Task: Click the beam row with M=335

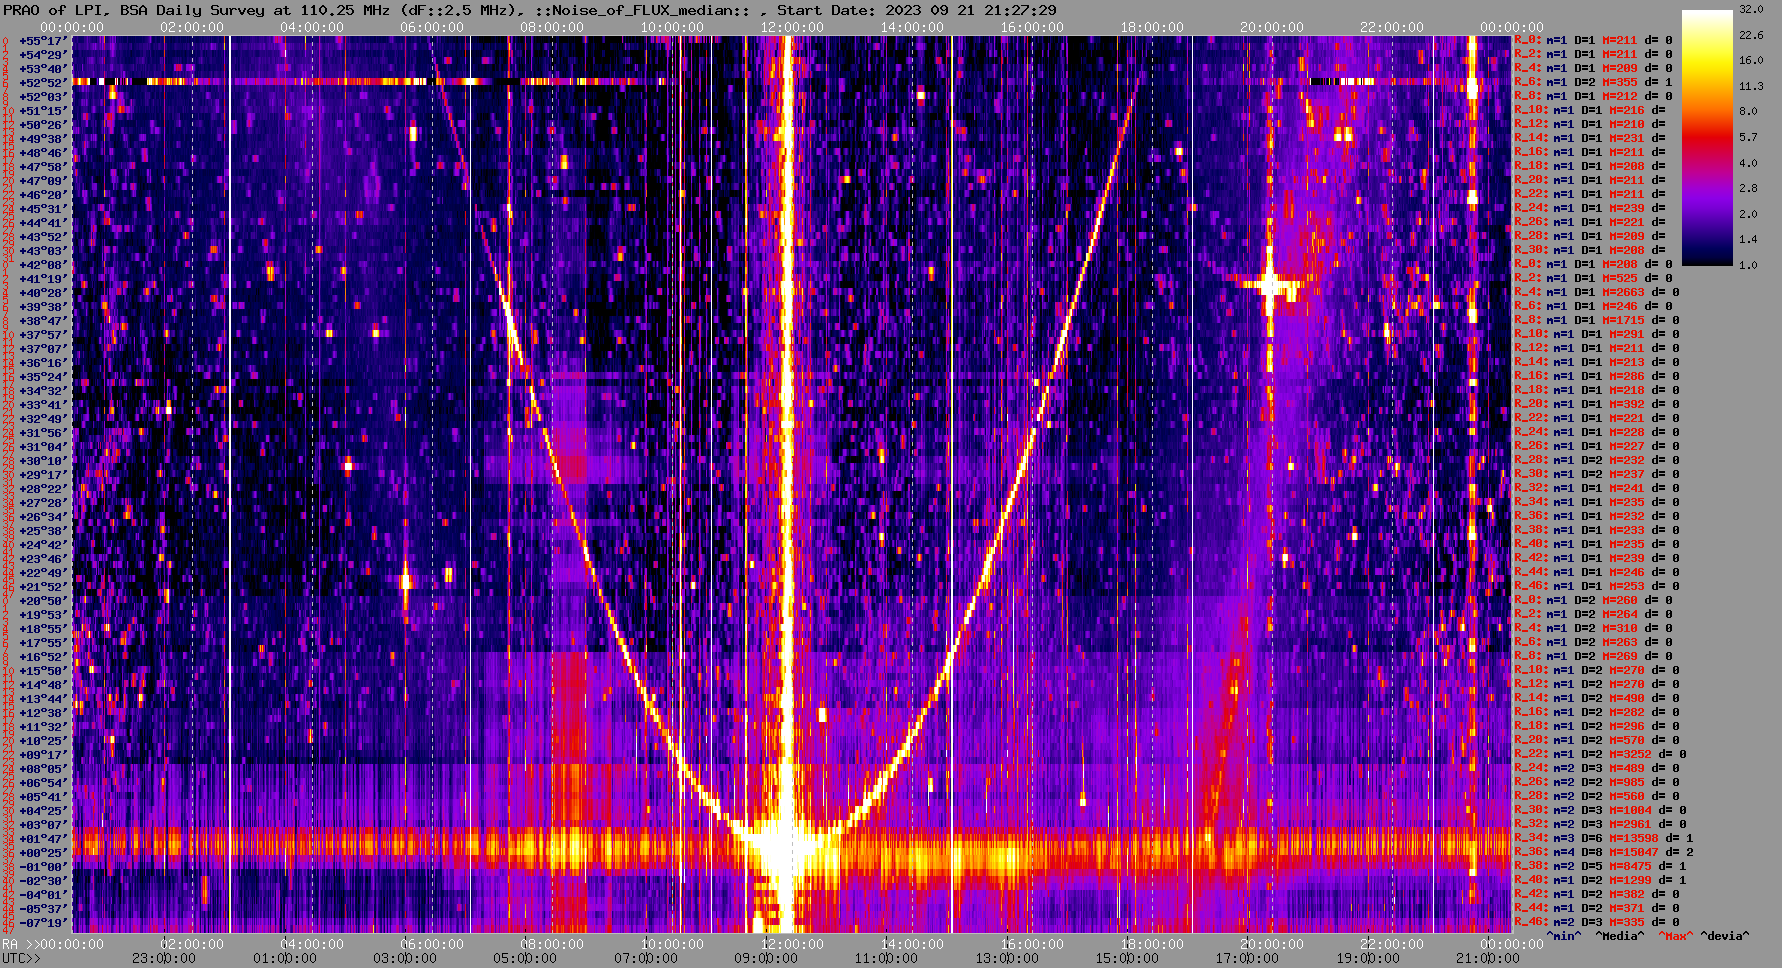Action: pyautogui.click(x=1596, y=923)
